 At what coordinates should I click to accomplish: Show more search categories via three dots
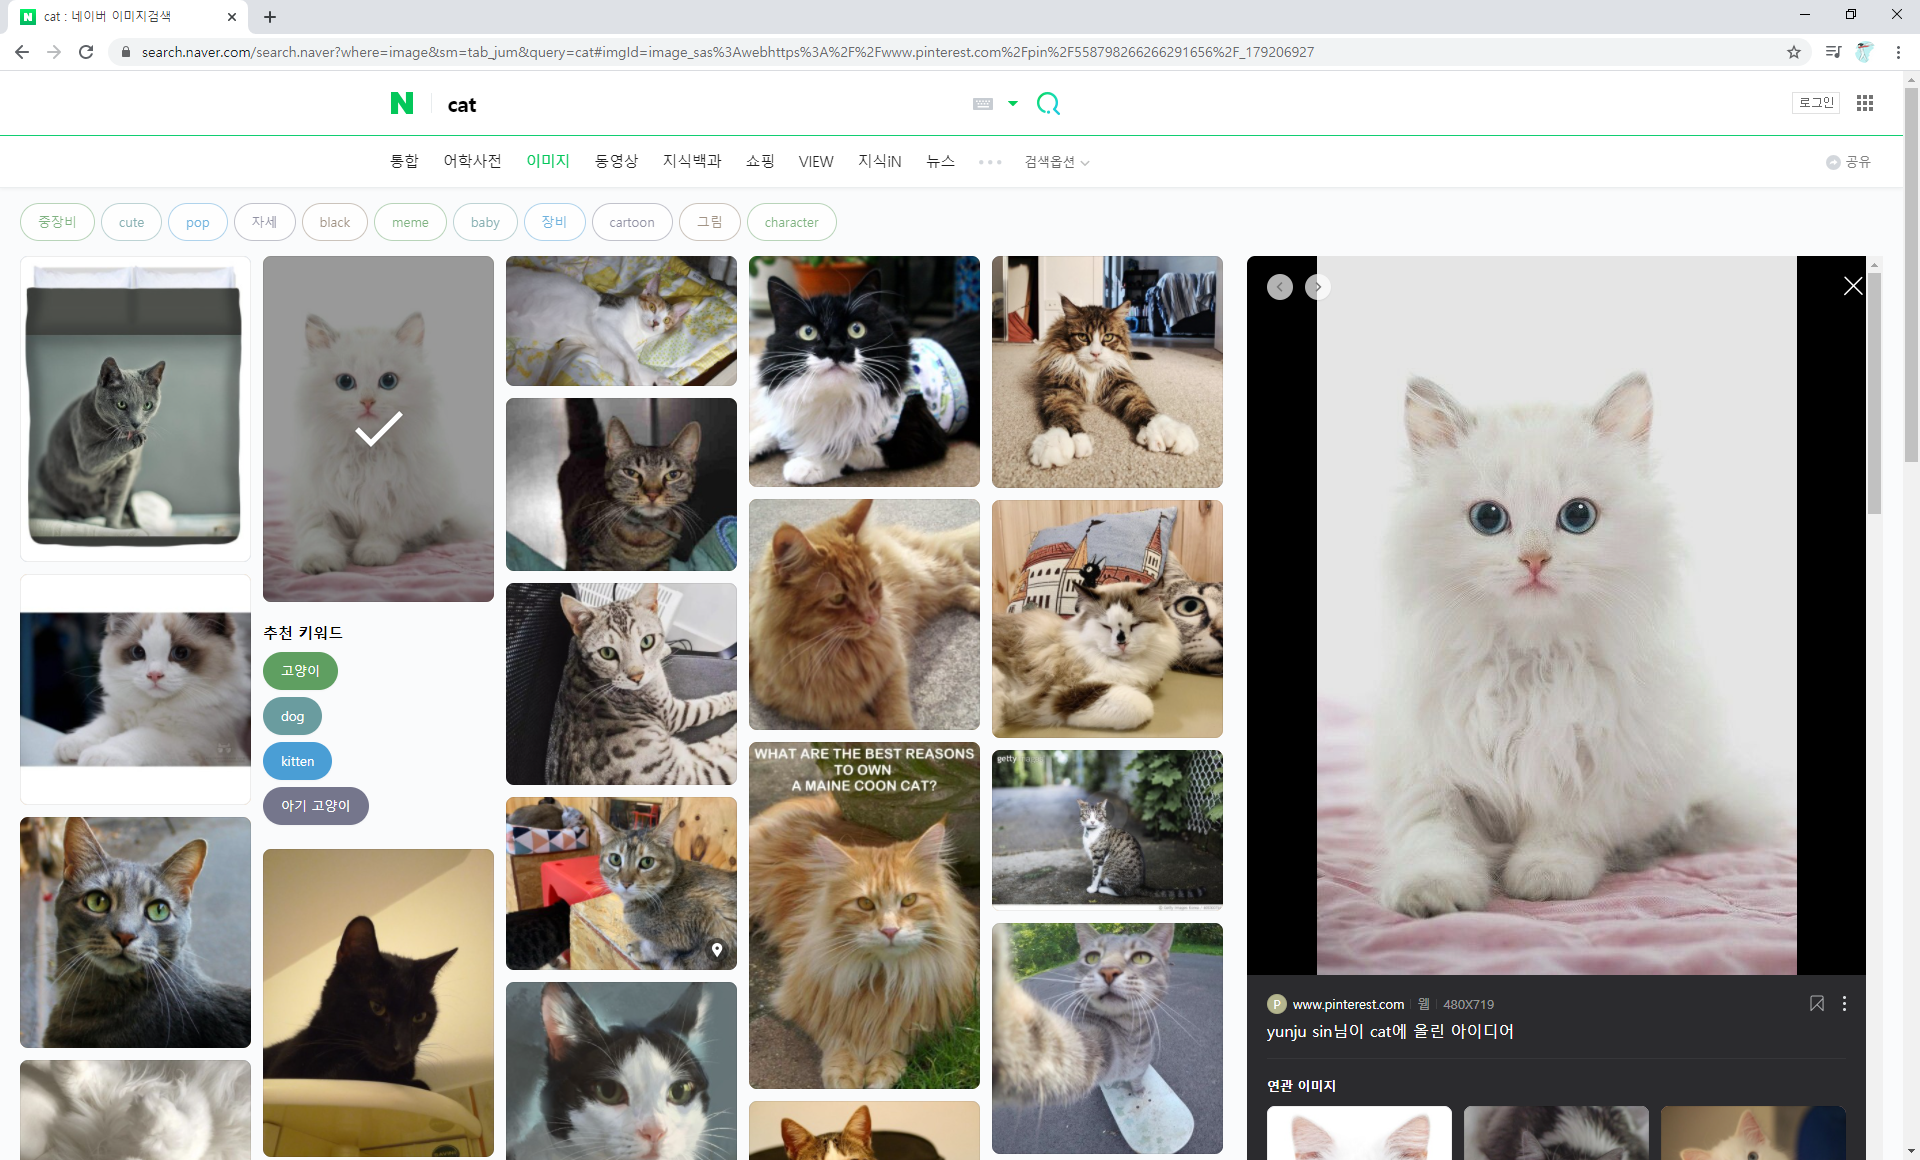989,162
